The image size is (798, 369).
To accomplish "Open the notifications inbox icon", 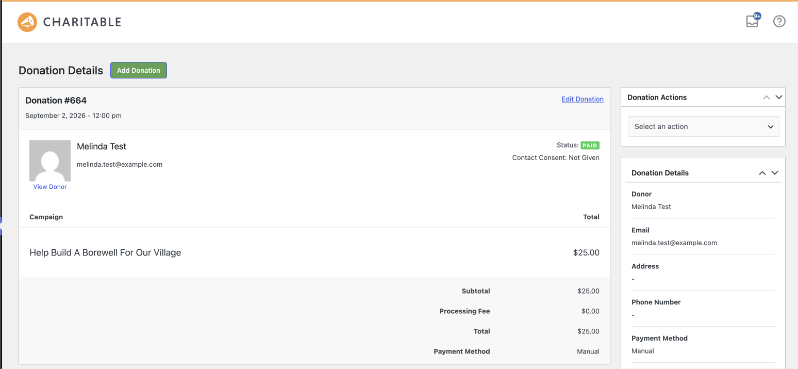I will click(x=753, y=21).
